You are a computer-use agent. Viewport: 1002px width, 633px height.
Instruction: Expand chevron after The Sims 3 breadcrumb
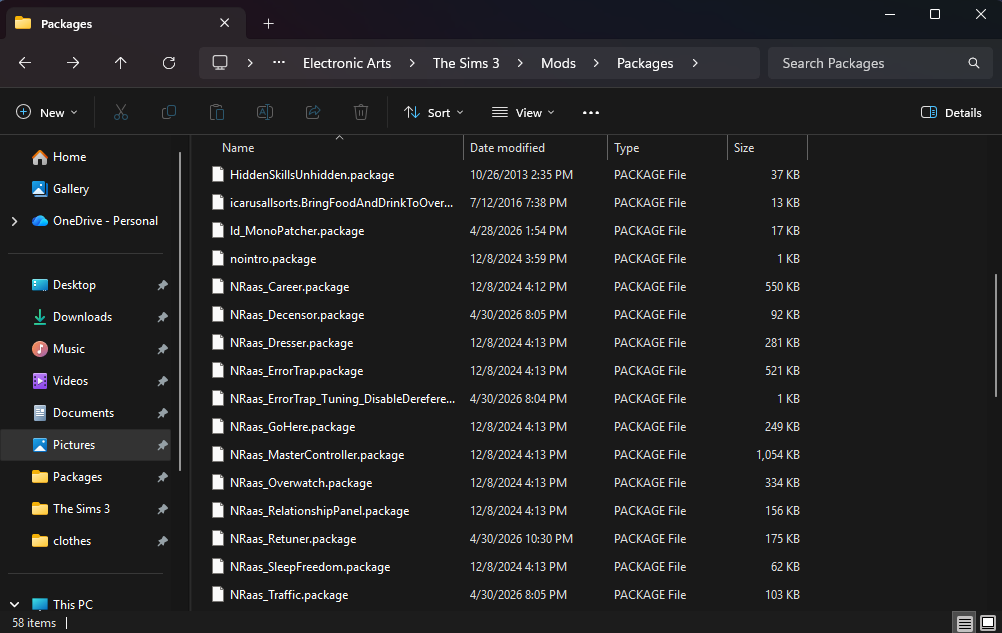point(520,63)
